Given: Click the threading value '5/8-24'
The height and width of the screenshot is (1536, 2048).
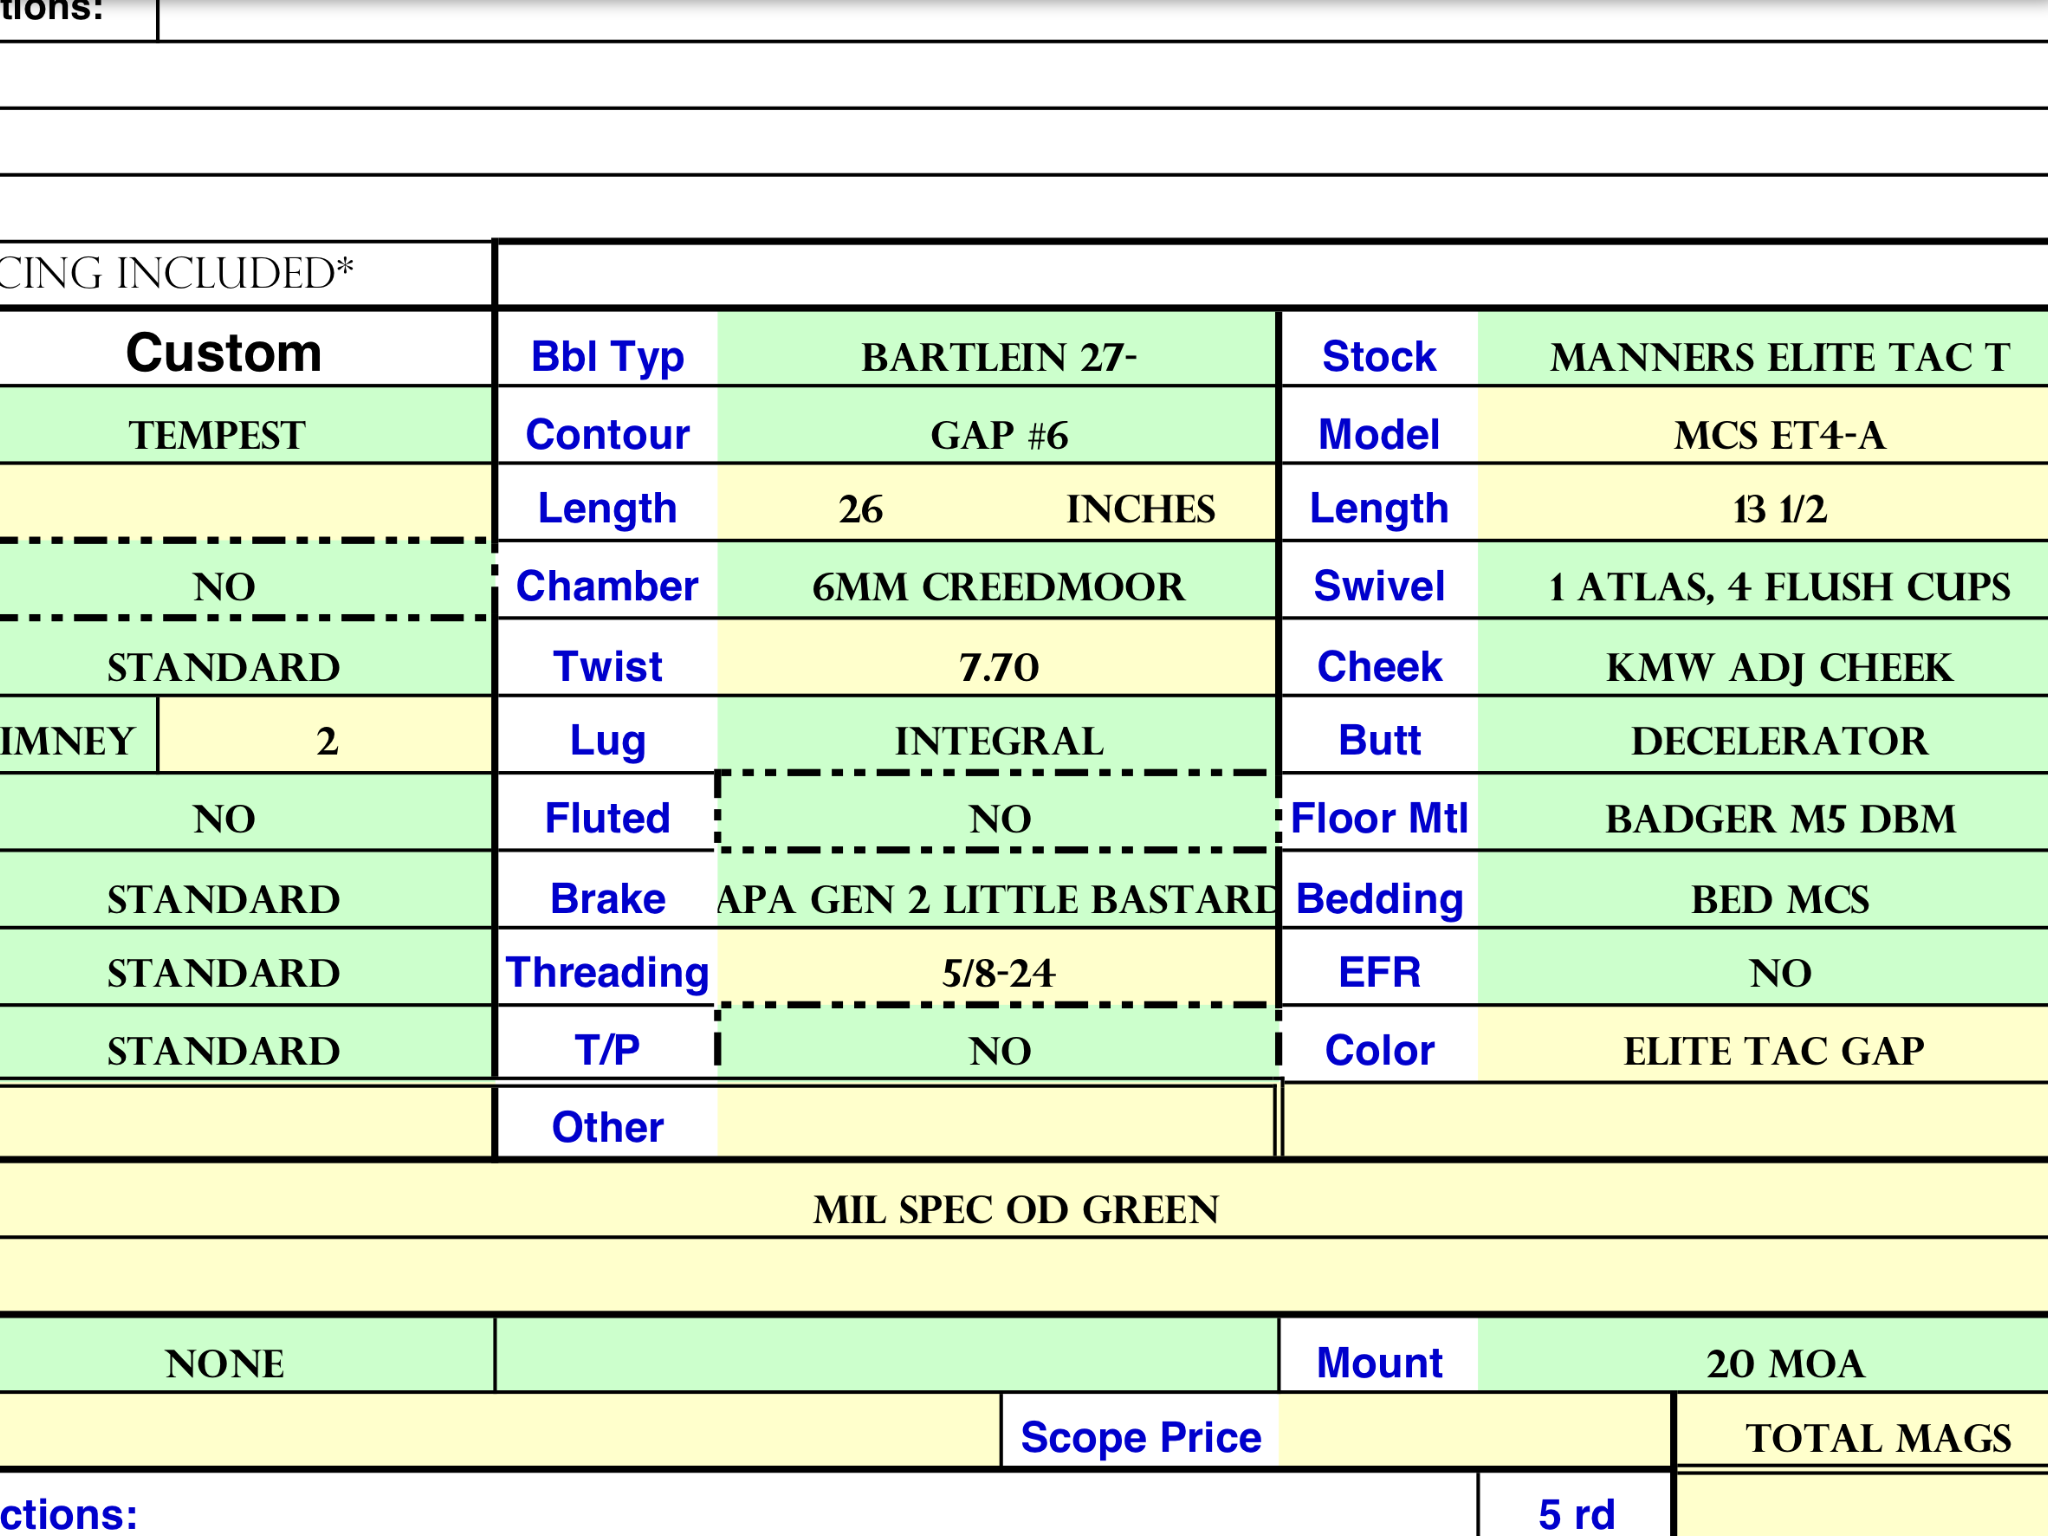Looking at the screenshot, I should coord(998,967).
